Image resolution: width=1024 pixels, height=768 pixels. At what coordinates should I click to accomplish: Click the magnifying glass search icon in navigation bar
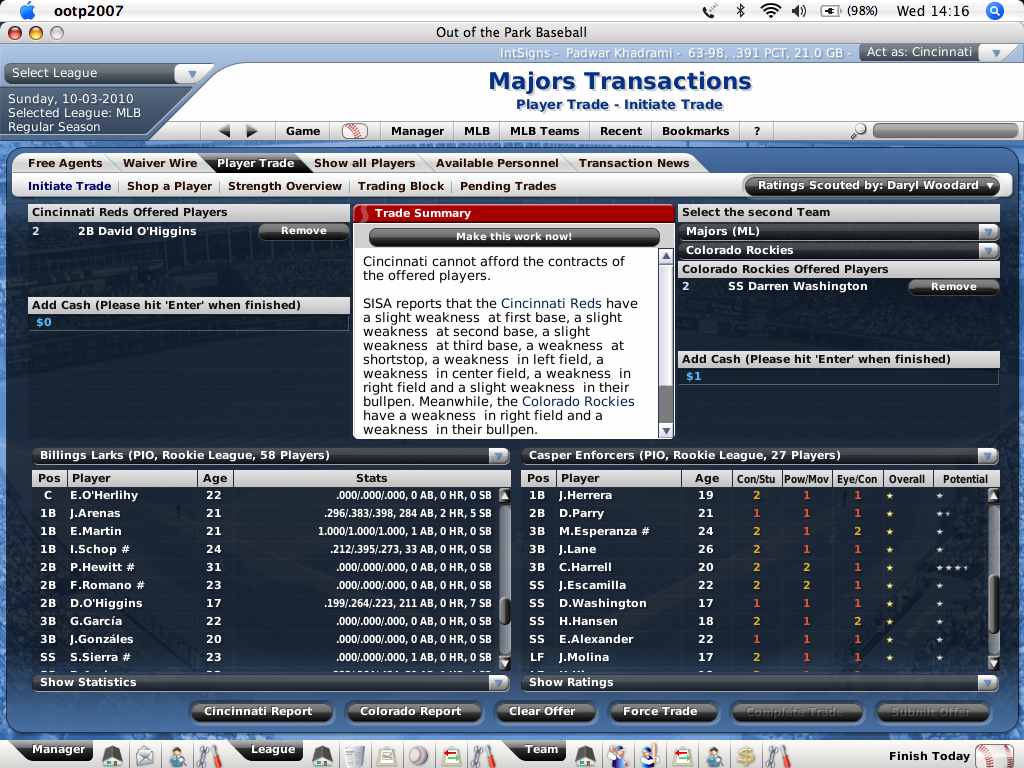coord(858,131)
